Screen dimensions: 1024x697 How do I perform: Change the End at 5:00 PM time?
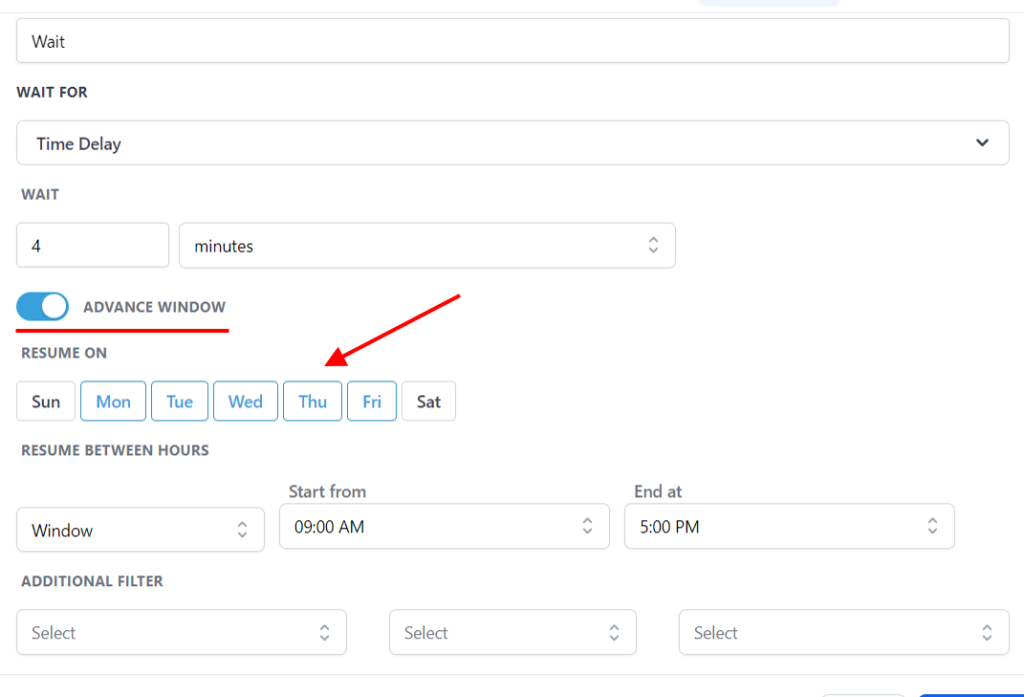[789, 526]
